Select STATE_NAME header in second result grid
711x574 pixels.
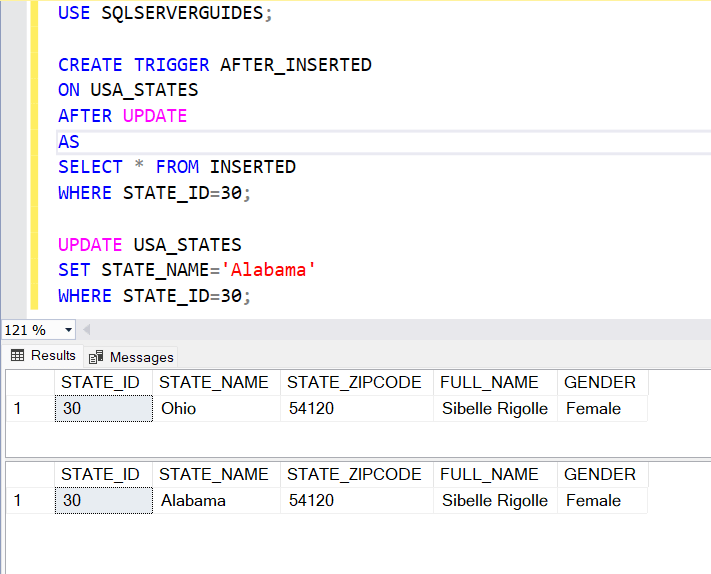tap(216, 474)
